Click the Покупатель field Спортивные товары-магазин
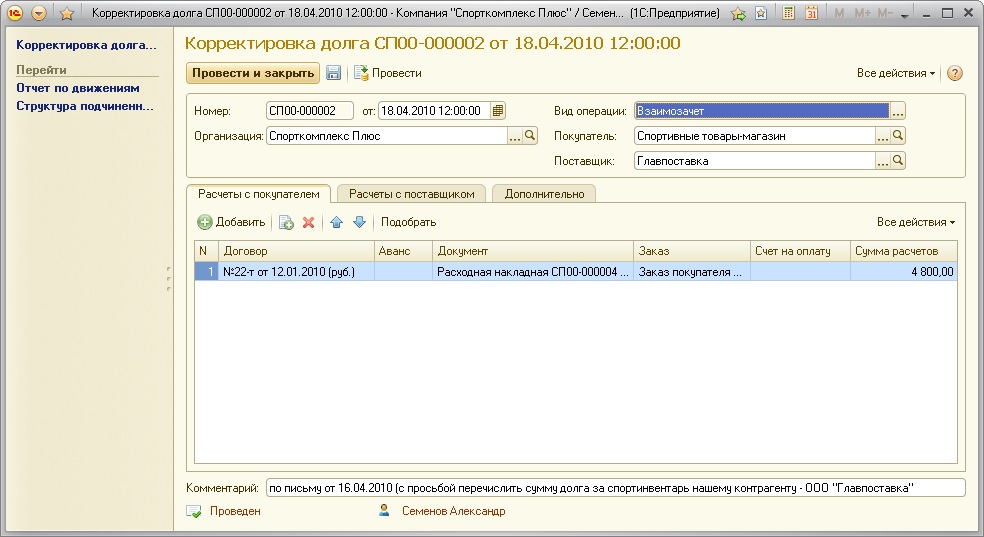 [755, 136]
